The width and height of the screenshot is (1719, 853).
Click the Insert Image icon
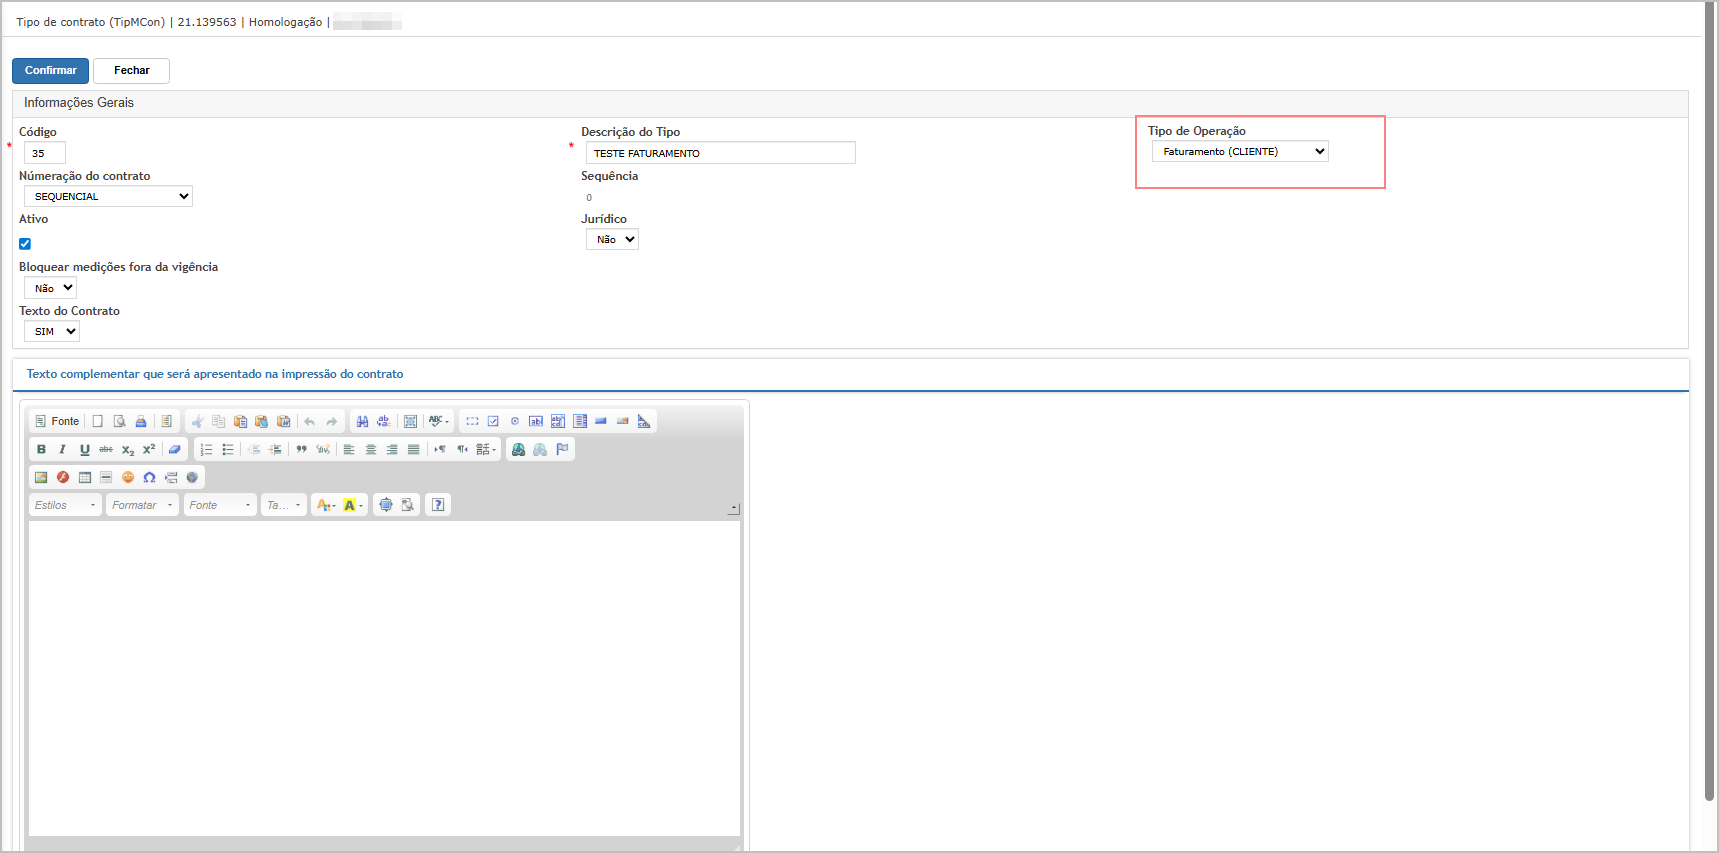(x=41, y=477)
